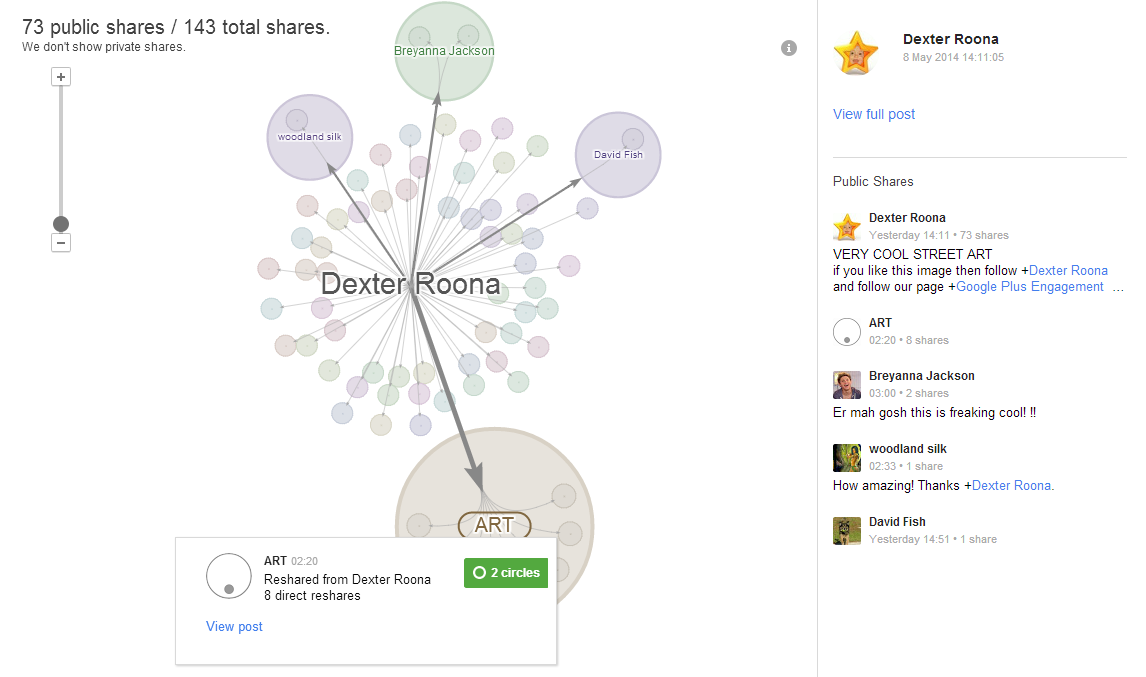Screen dimensions: 1146x677
Task: Click the zoom in plus control
Action: pos(61,76)
